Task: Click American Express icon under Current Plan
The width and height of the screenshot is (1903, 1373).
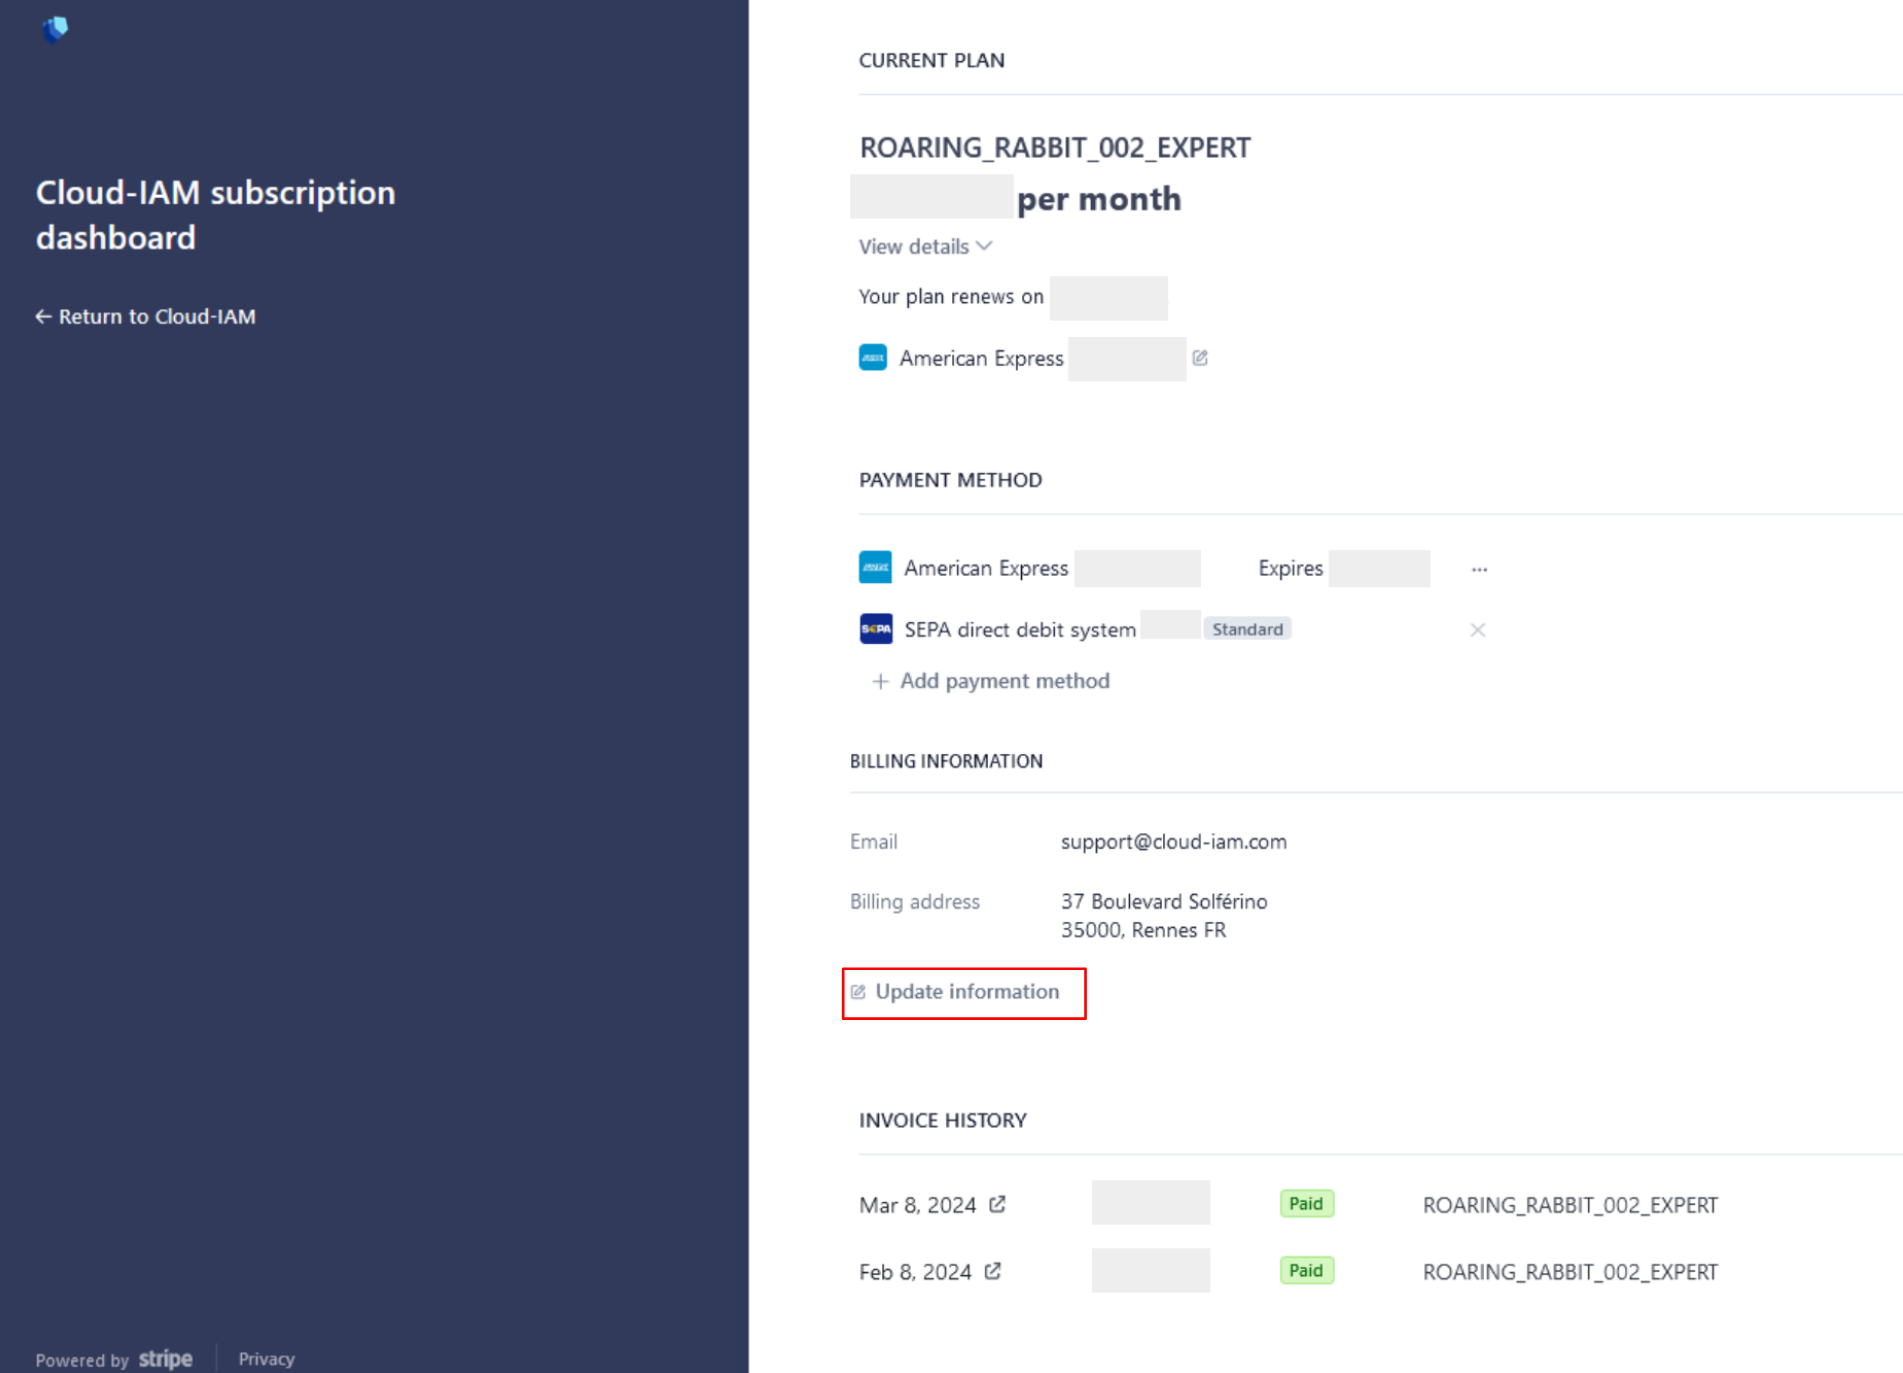Action: [873, 358]
